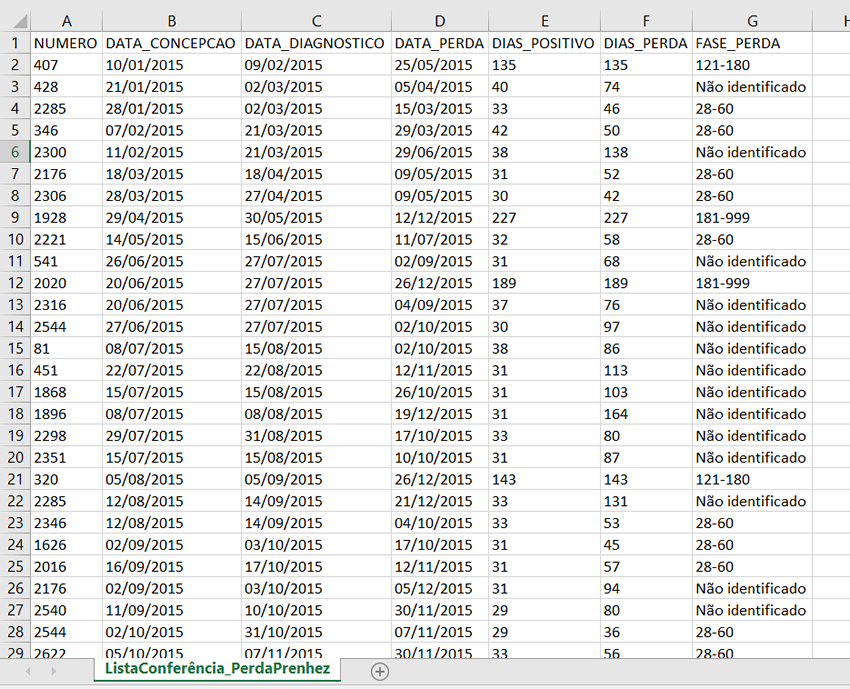Select column B by its header
The height and width of the screenshot is (689, 850).
coord(172,21)
